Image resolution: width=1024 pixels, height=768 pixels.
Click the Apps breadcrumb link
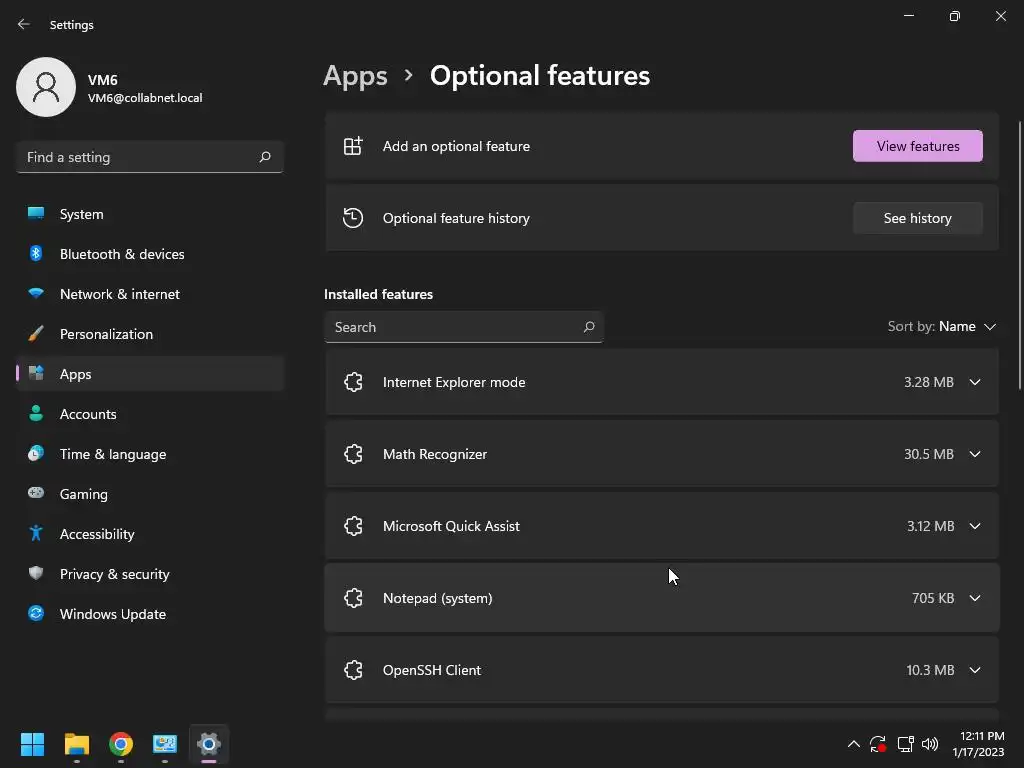coord(355,76)
